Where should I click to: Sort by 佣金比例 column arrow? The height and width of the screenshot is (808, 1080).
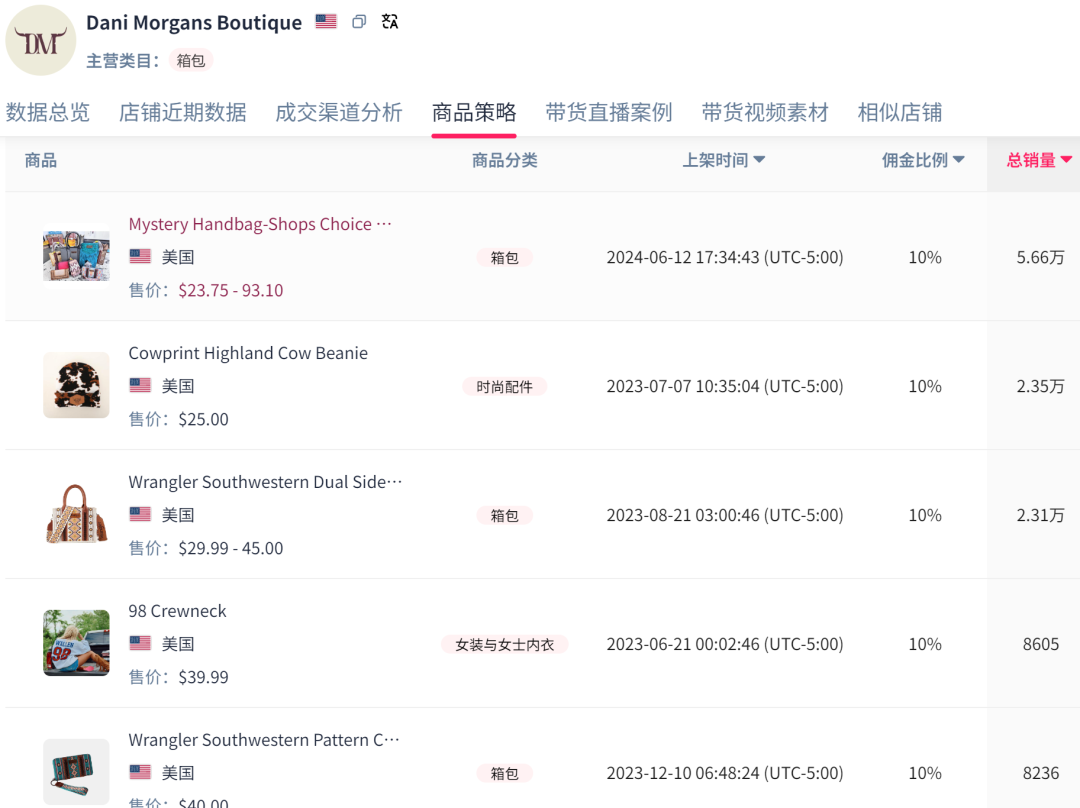click(x=958, y=160)
